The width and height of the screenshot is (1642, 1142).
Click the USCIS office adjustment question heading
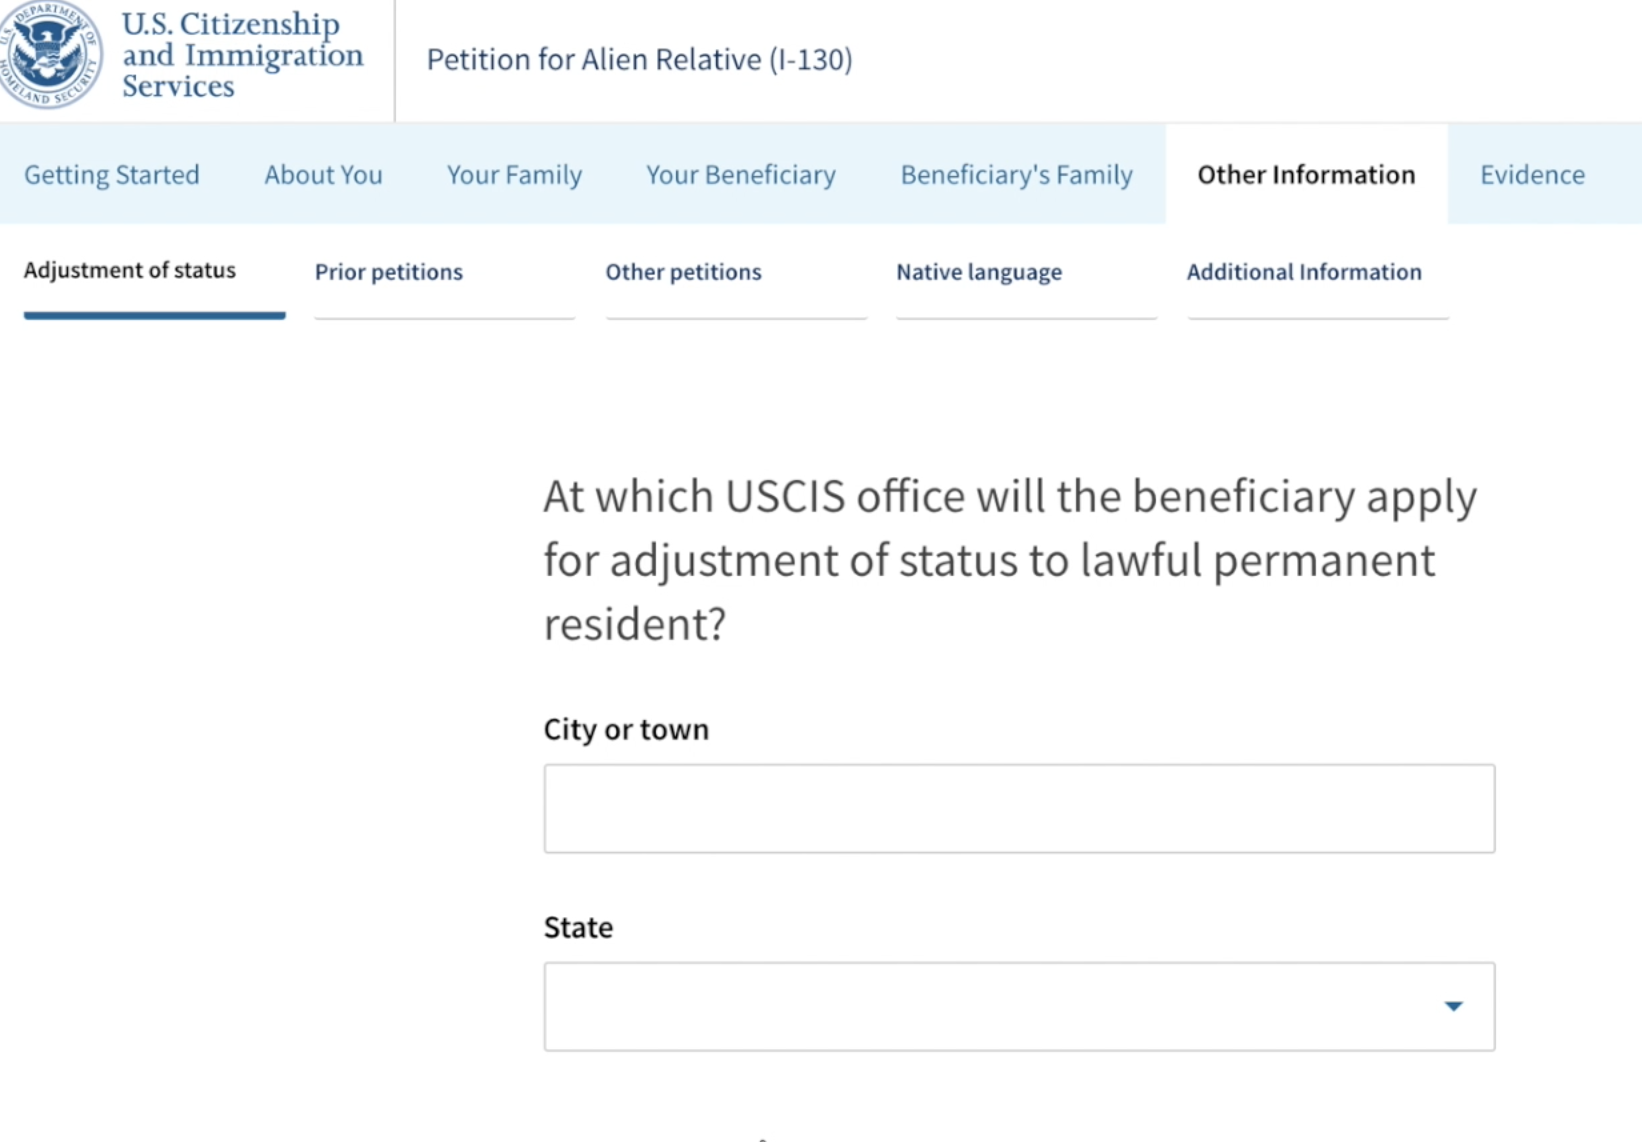click(x=1010, y=560)
